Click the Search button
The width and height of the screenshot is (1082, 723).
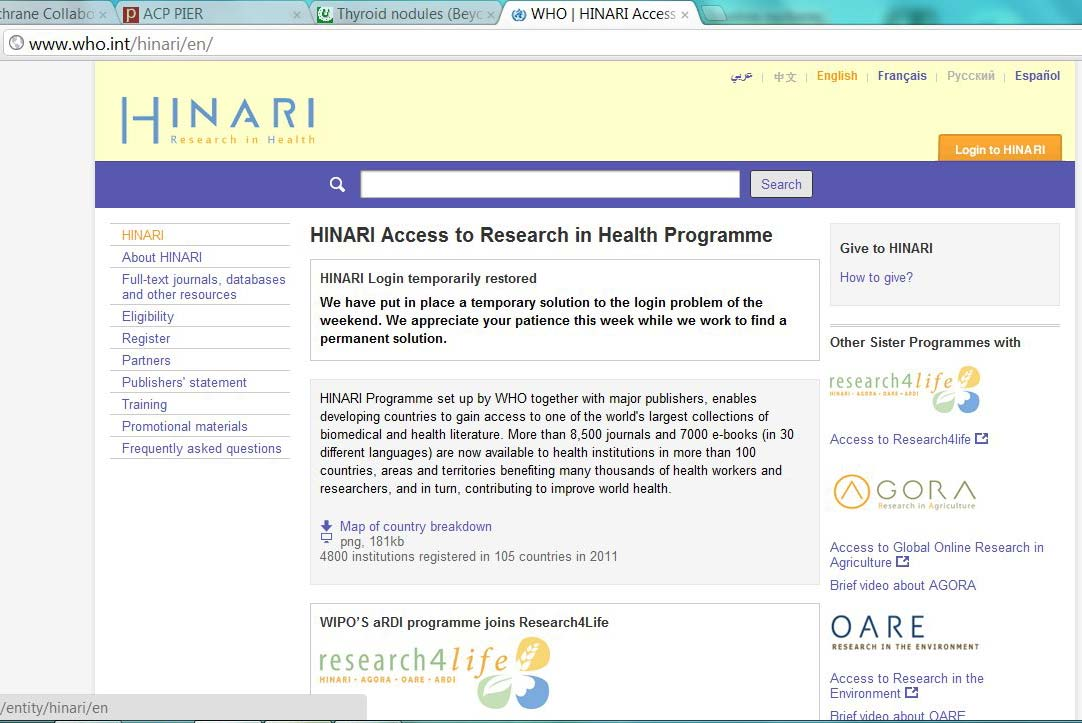pyautogui.click(x=781, y=184)
